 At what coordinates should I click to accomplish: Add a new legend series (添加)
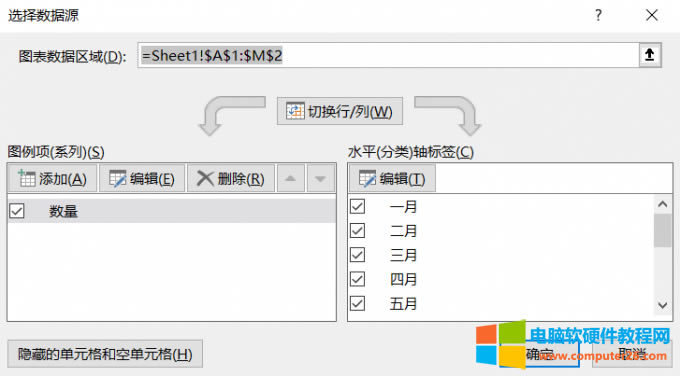[x=52, y=178]
